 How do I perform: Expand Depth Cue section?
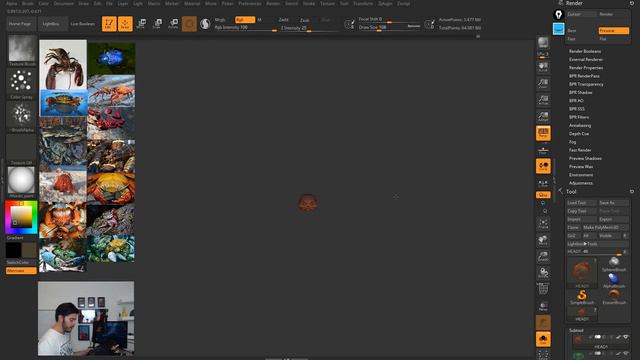tap(579, 134)
